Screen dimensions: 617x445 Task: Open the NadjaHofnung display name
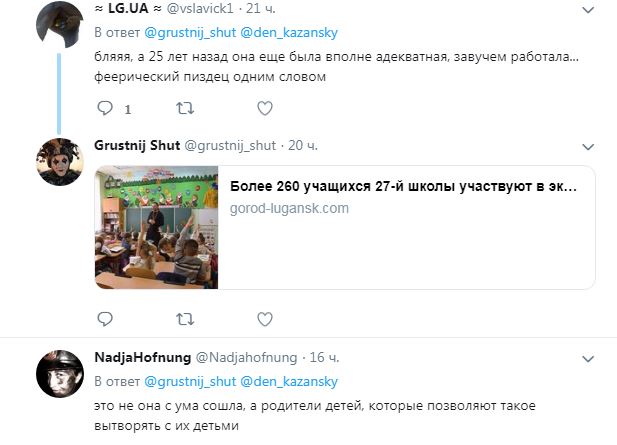click(x=142, y=357)
